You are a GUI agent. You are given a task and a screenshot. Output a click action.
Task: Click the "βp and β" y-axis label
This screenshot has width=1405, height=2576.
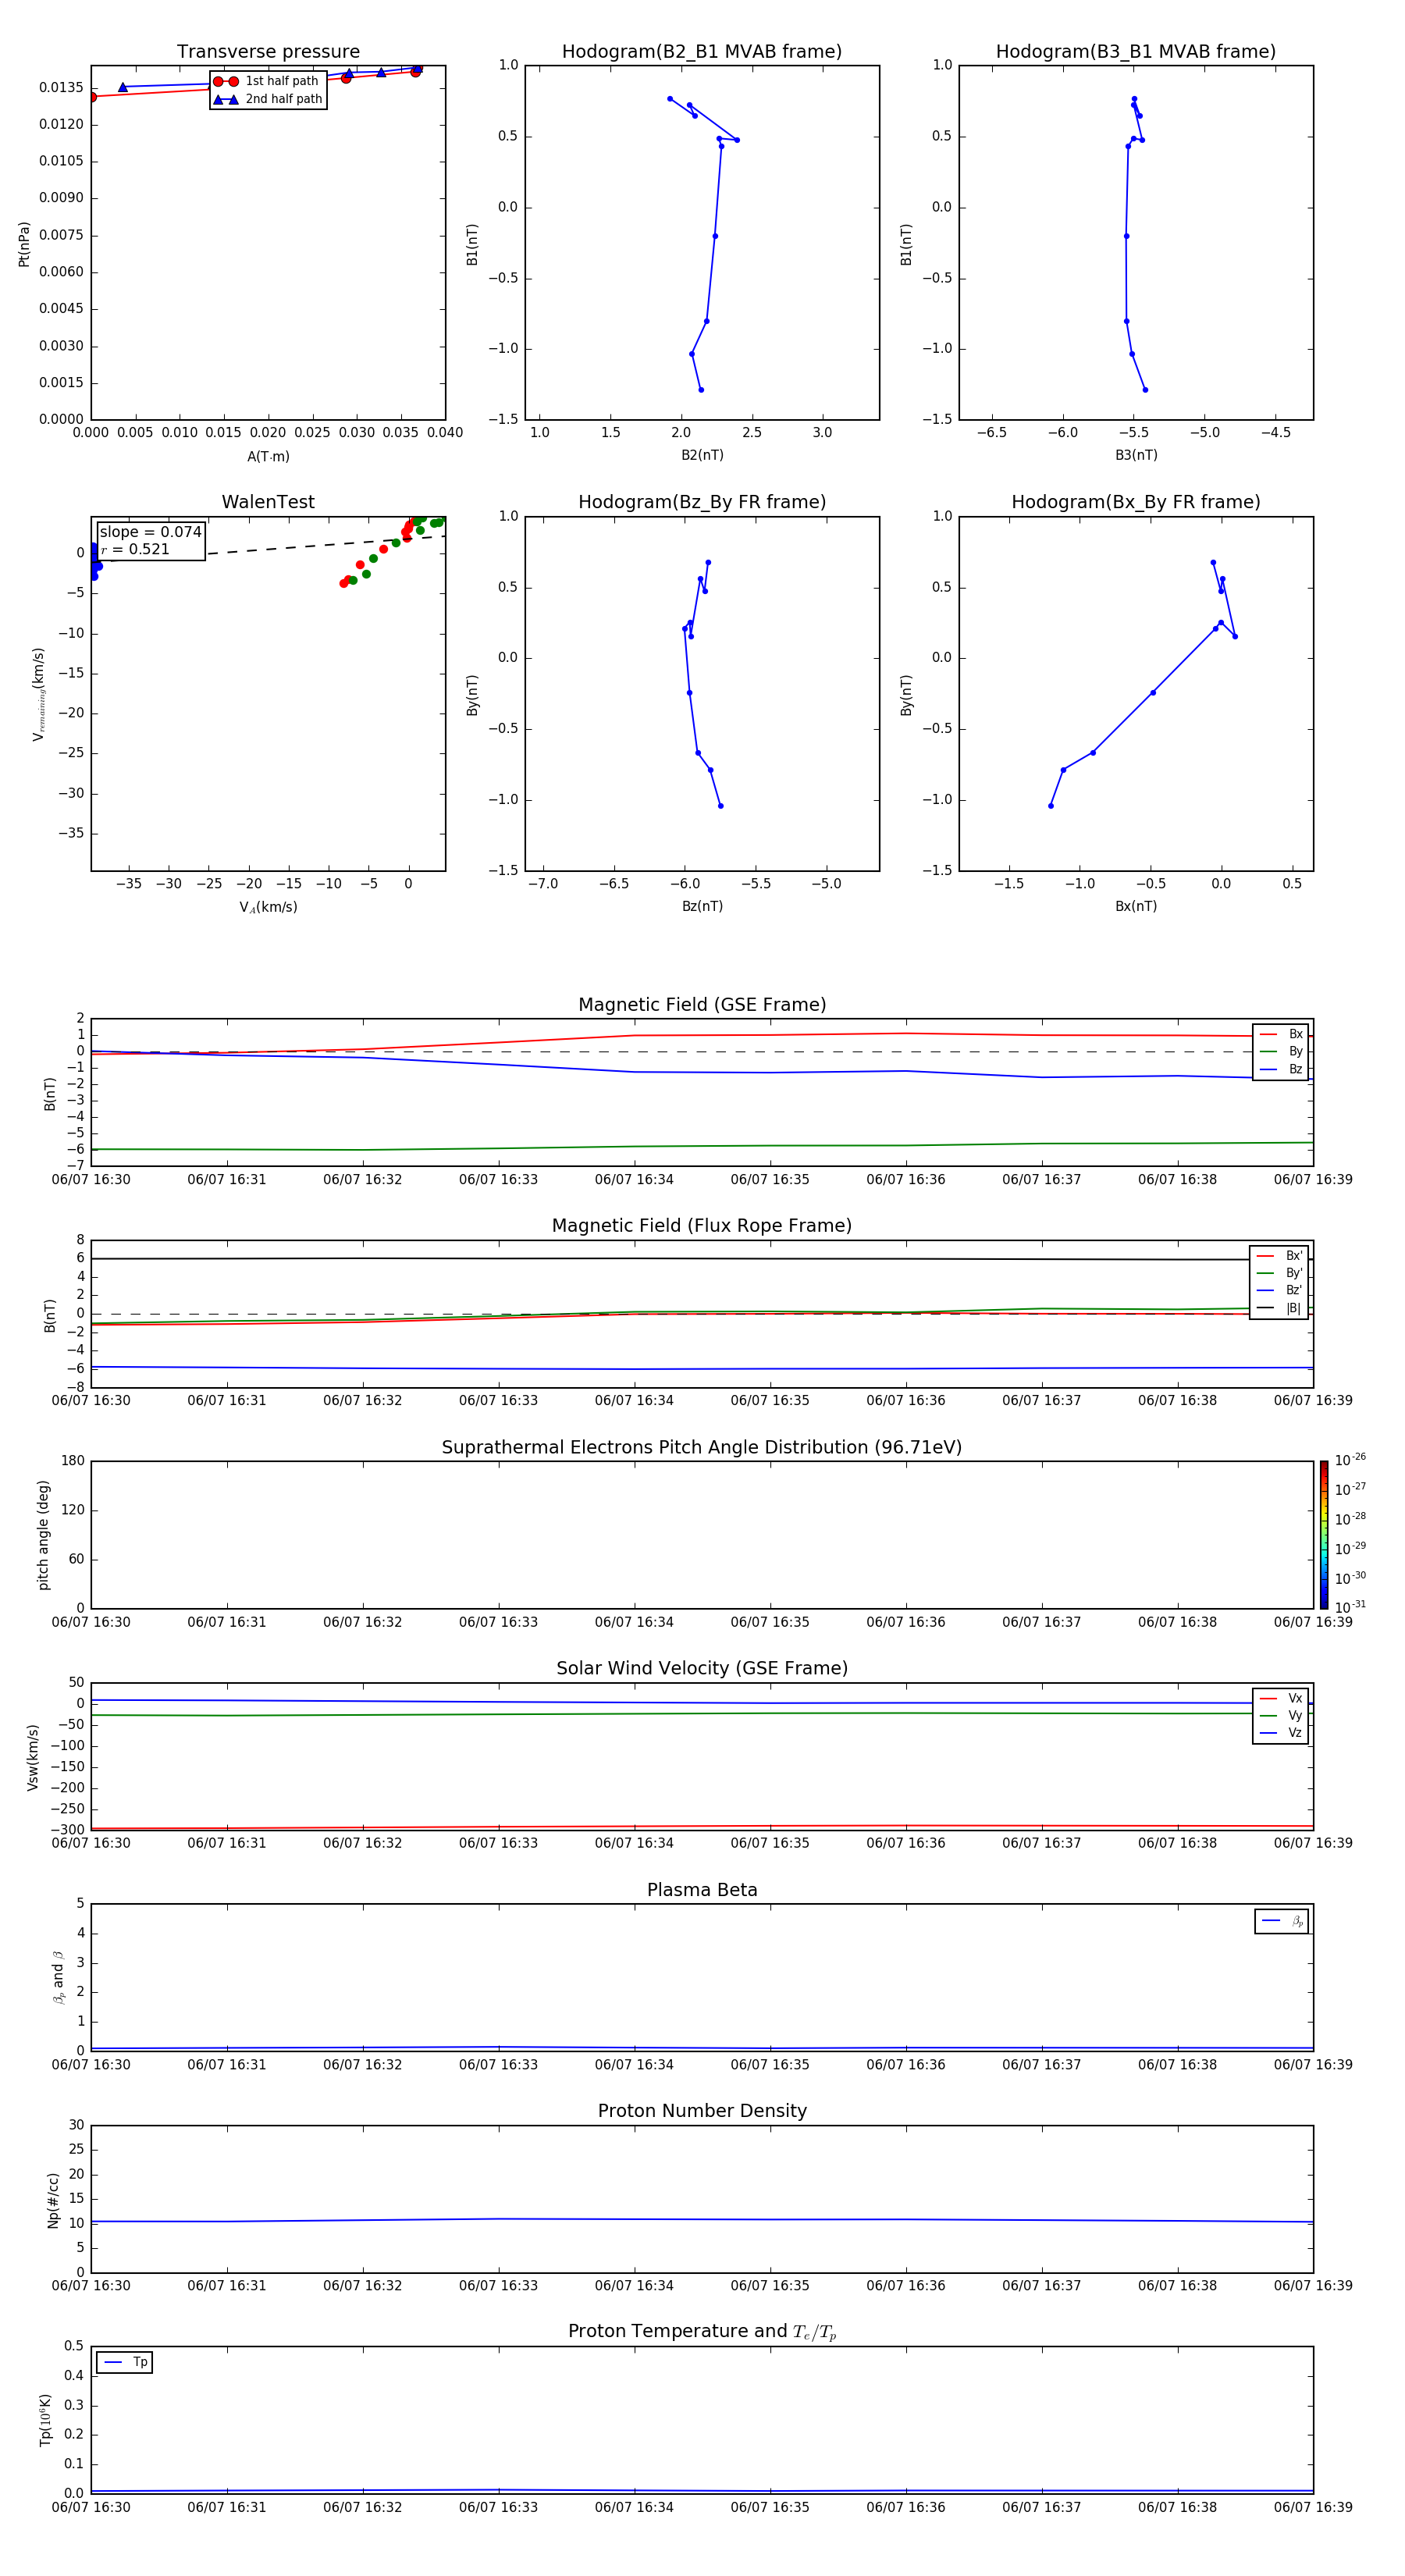59,1978
